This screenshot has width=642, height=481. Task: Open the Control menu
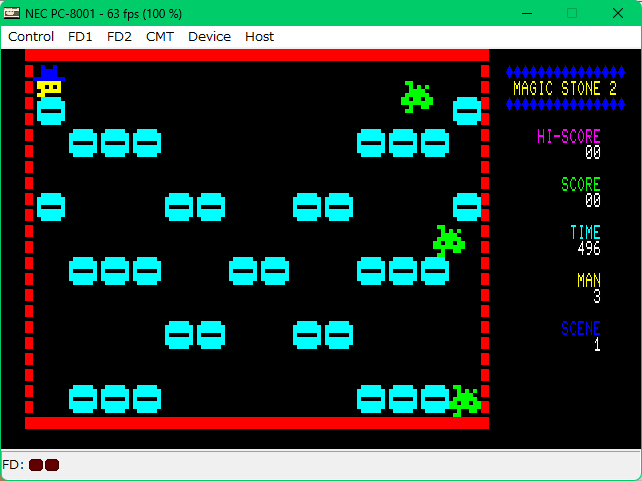click(x=31, y=37)
